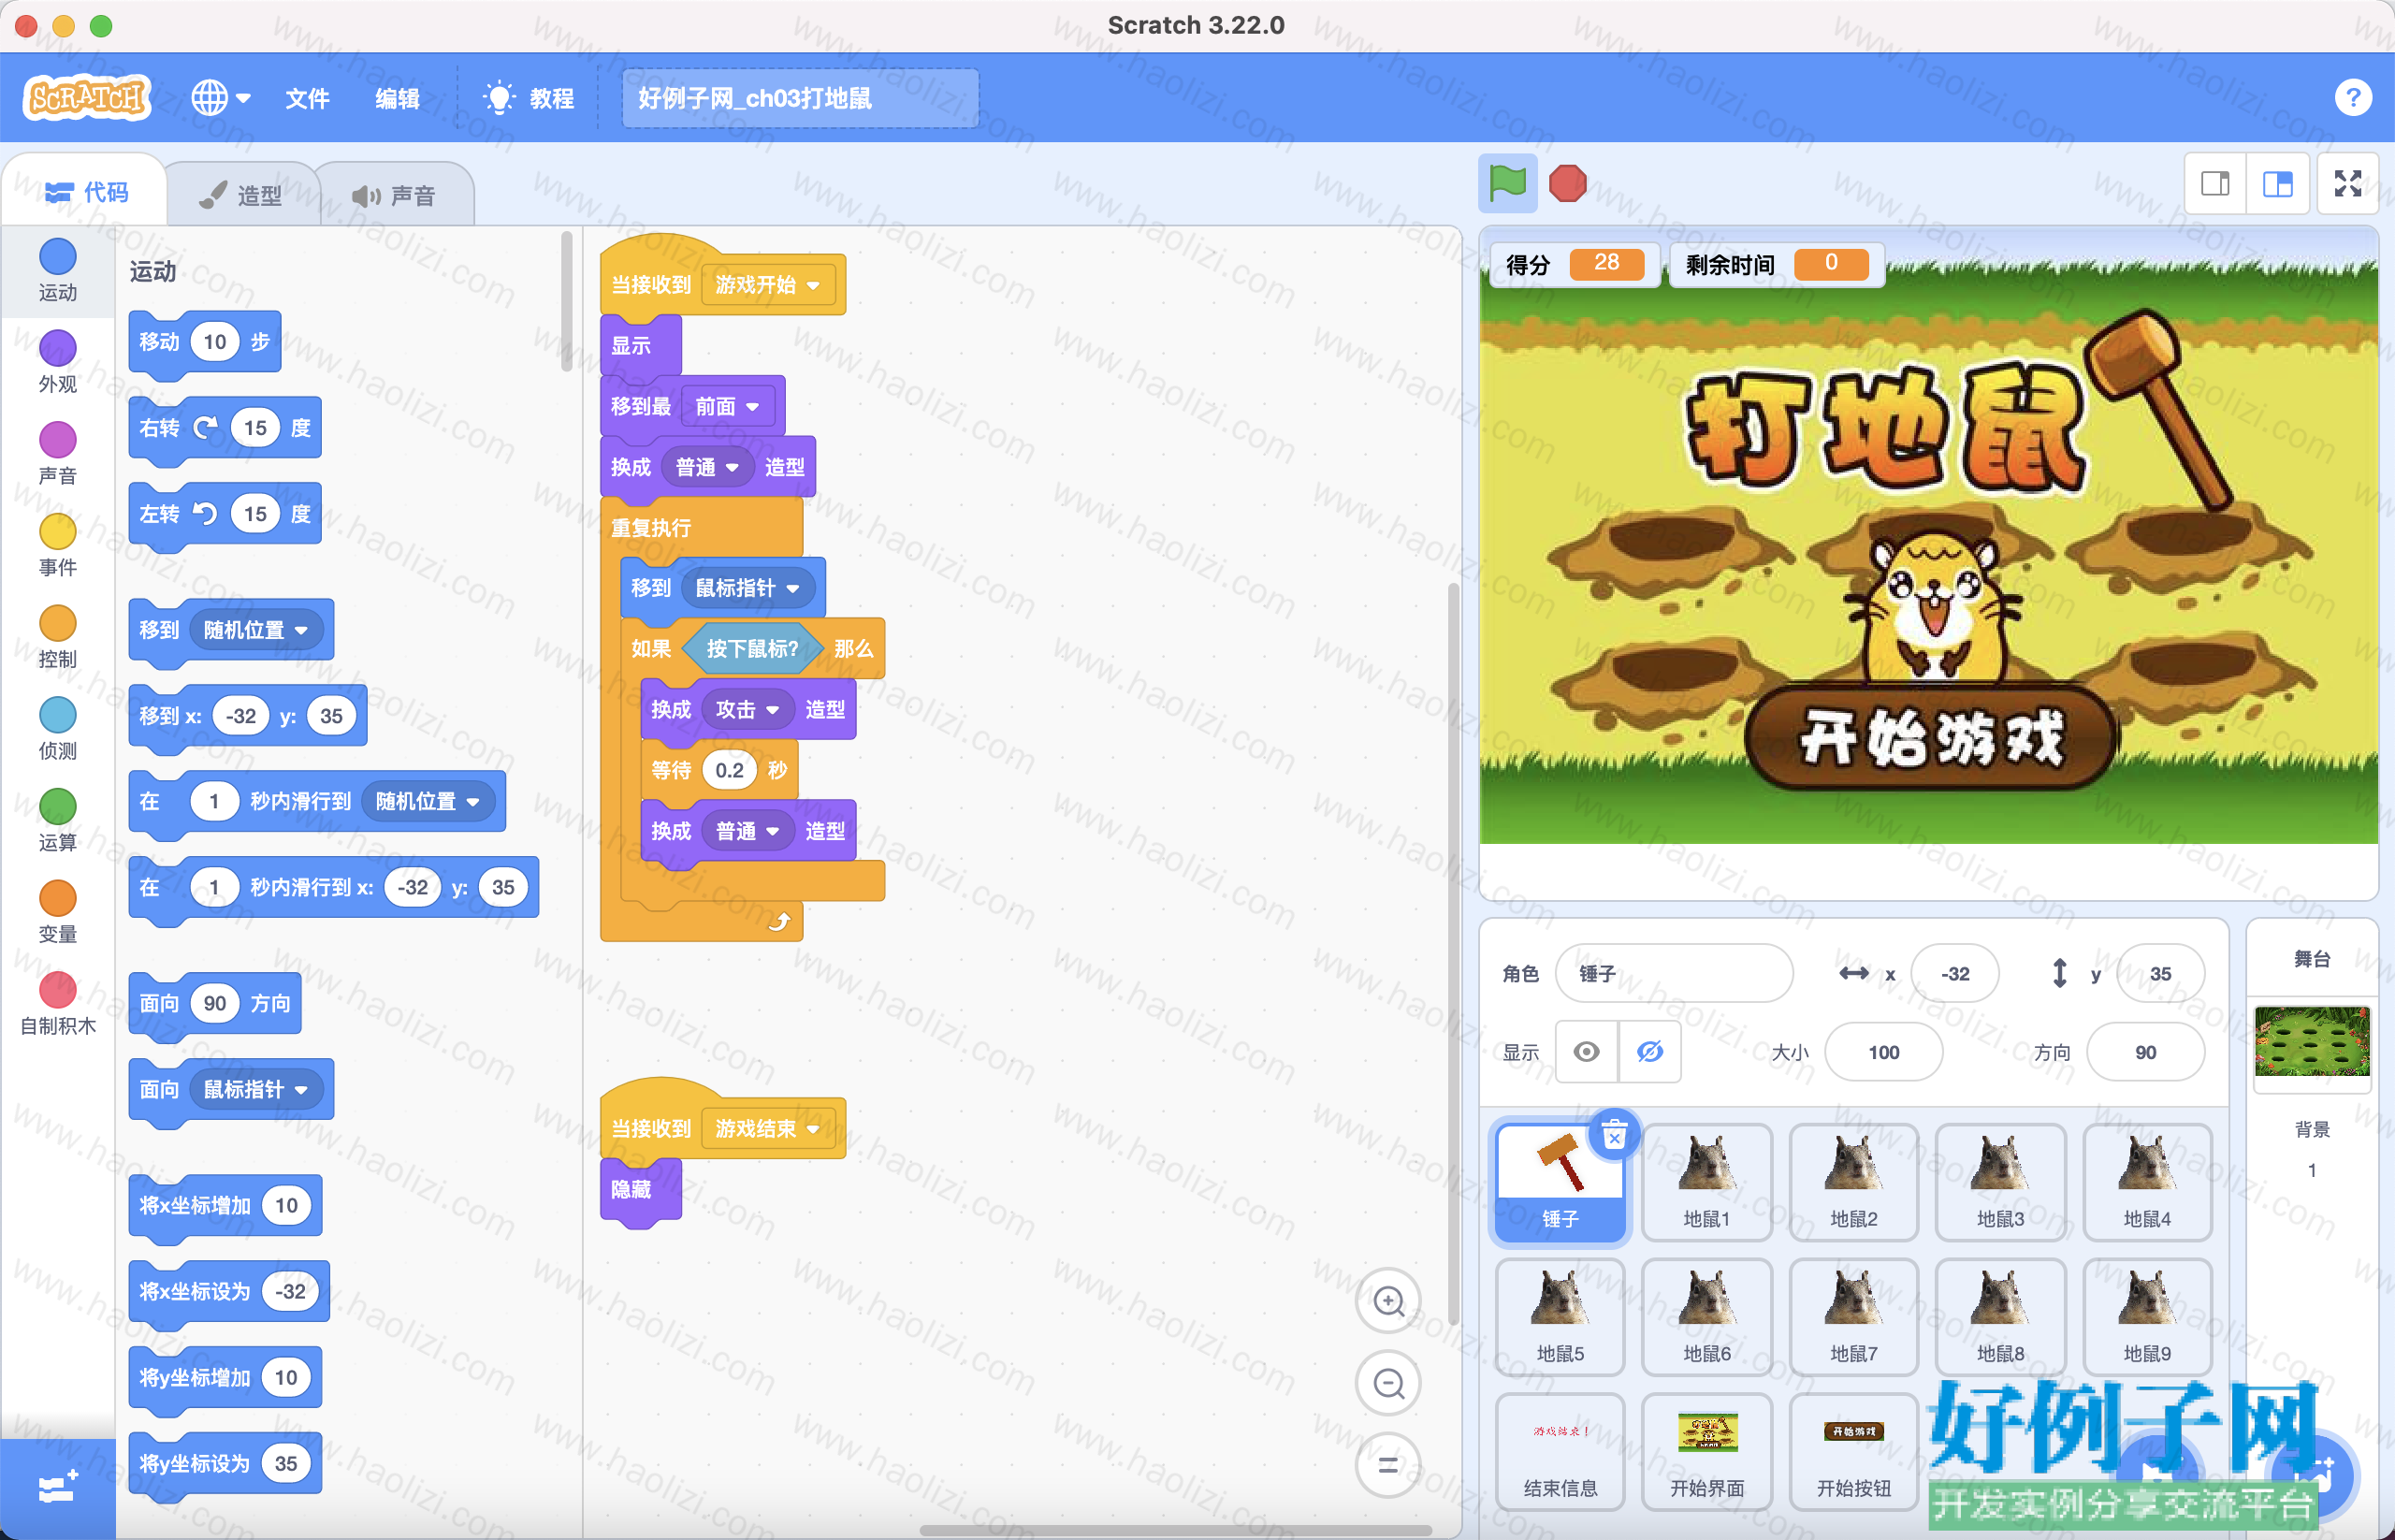
Task: Enter full screen stage mode
Action: tap(2347, 183)
